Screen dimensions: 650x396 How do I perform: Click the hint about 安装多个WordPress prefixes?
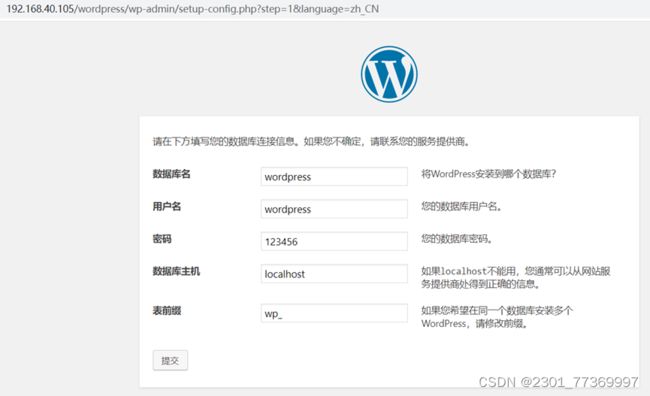[497, 317]
